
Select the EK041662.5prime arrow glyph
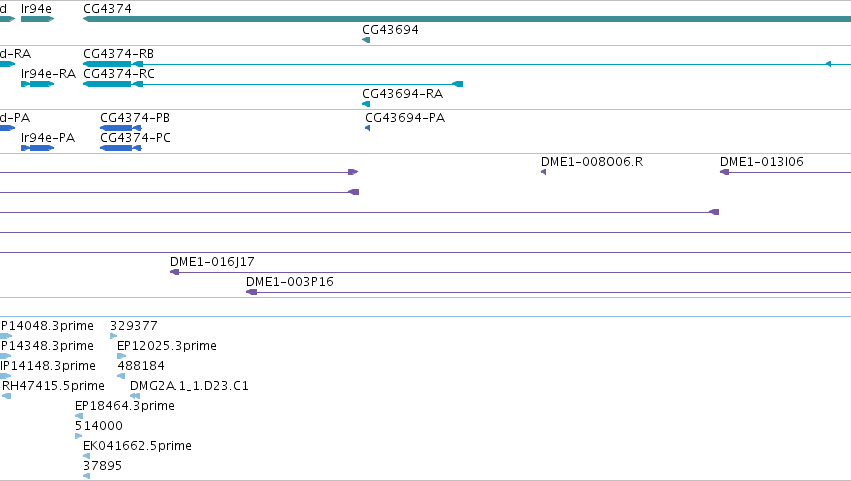point(87,456)
